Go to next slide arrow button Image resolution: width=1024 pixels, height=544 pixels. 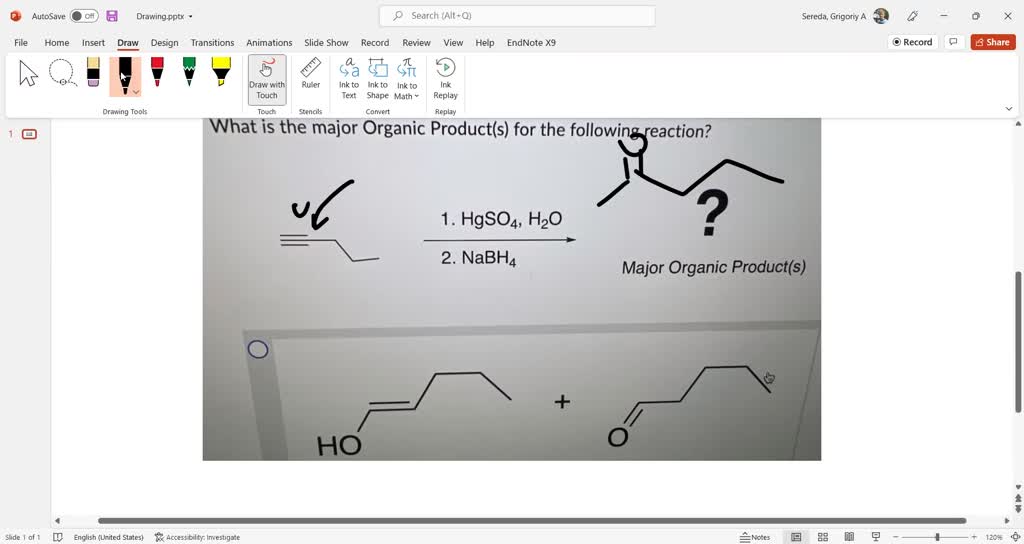click(1017, 508)
